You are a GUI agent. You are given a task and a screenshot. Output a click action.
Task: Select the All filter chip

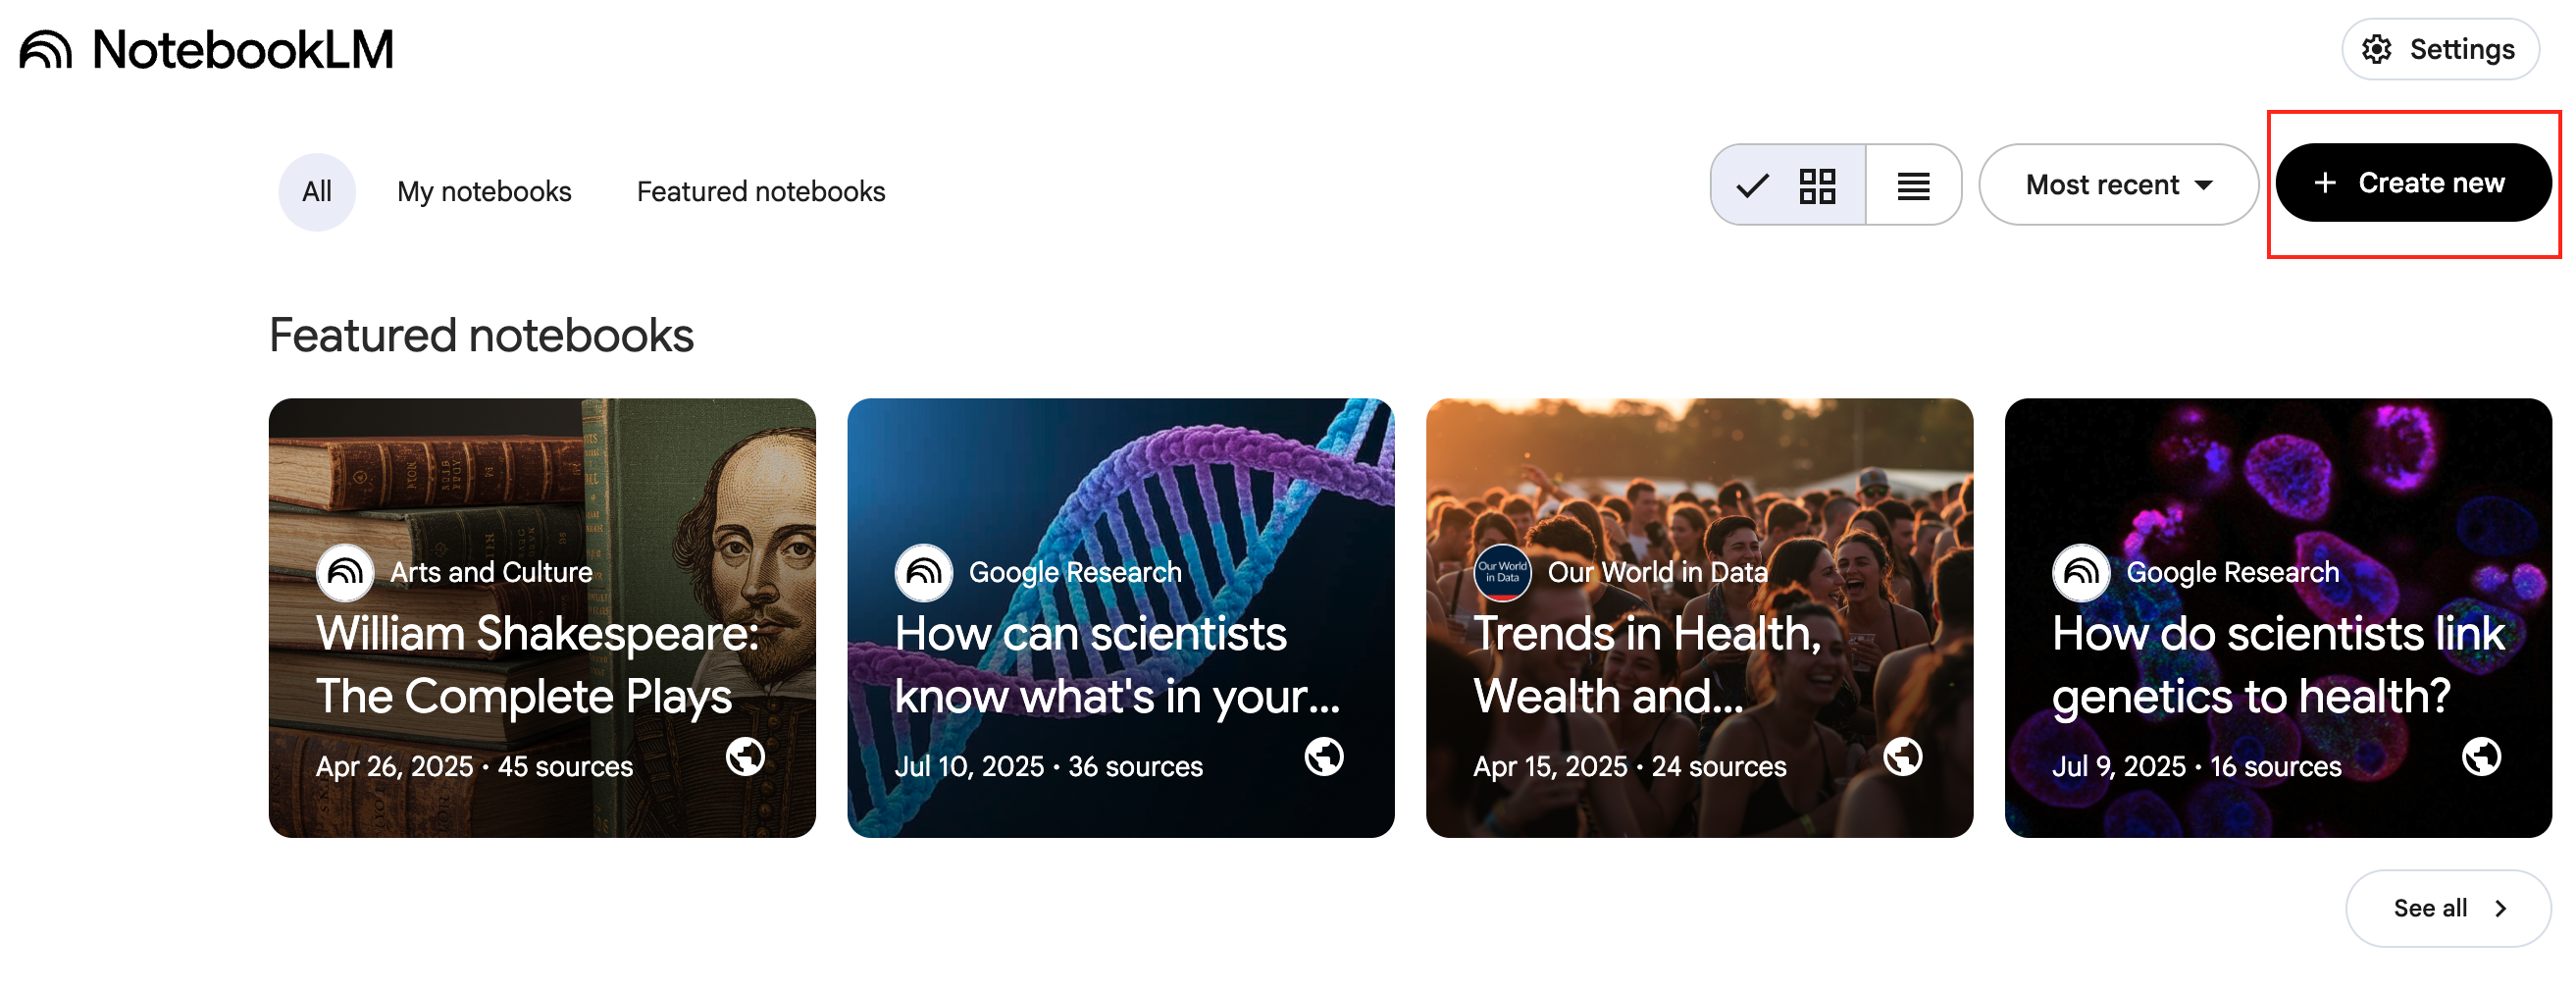coord(317,191)
